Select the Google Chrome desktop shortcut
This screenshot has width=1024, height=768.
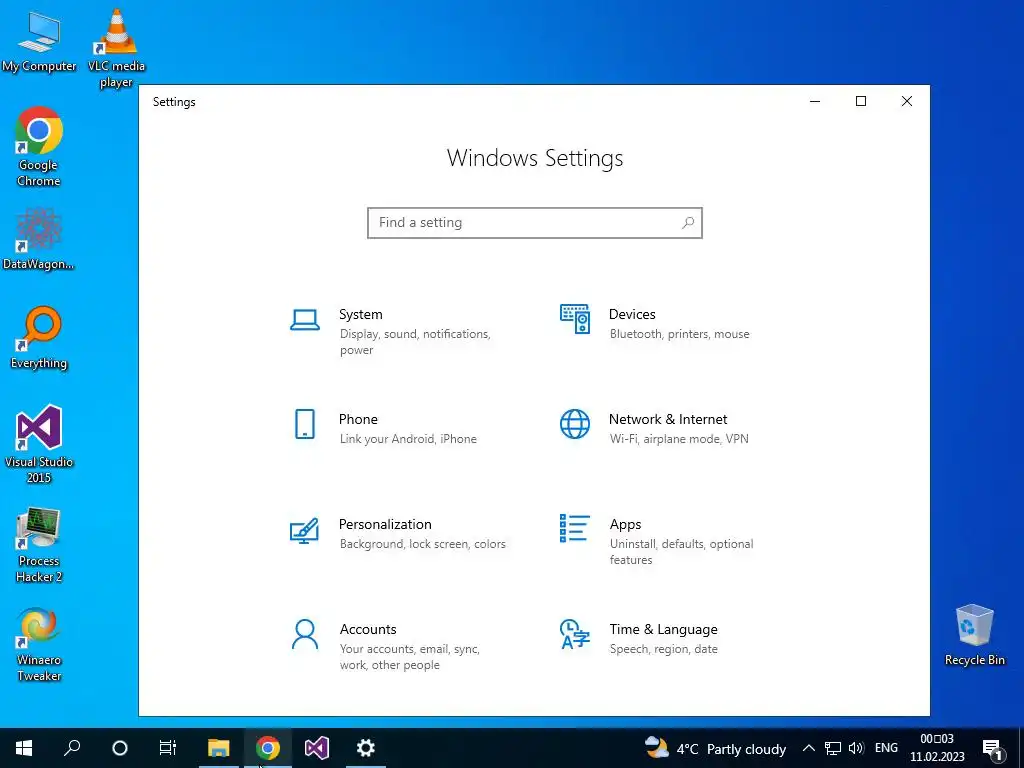click(39, 147)
